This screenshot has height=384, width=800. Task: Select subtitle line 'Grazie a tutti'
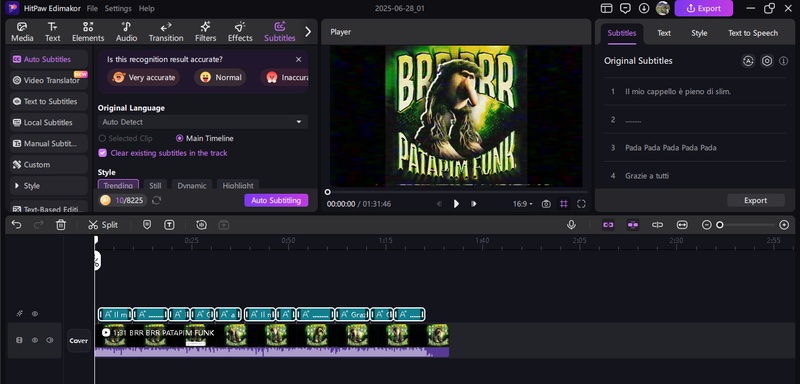[x=695, y=175]
